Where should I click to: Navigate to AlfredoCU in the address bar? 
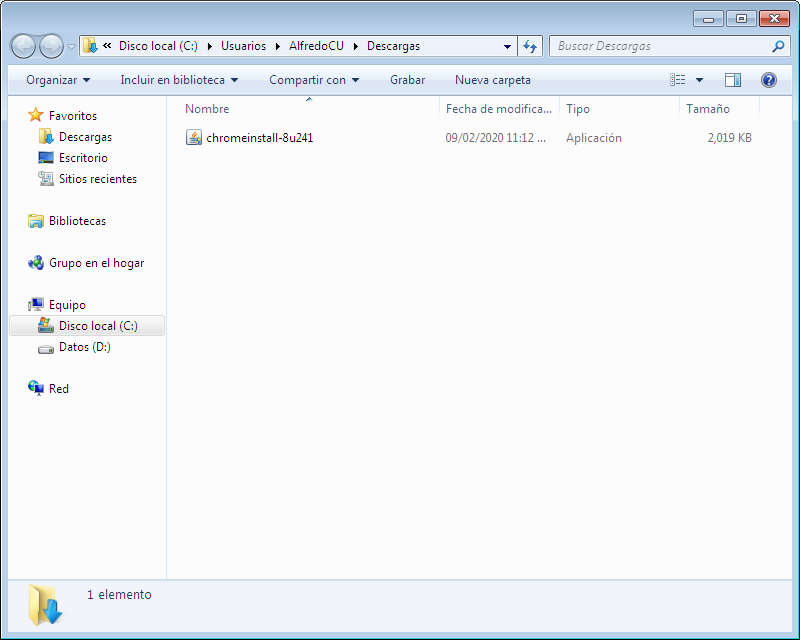point(316,46)
